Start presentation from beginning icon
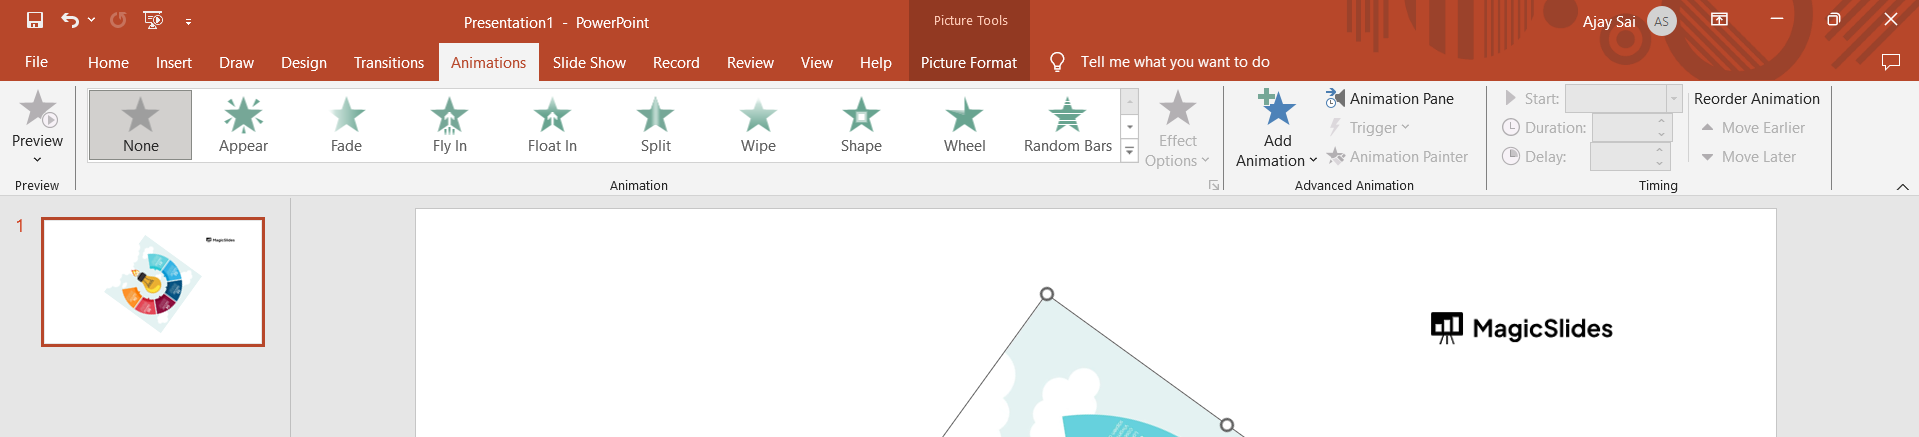Viewport: 1919px width, 437px height. (153, 20)
